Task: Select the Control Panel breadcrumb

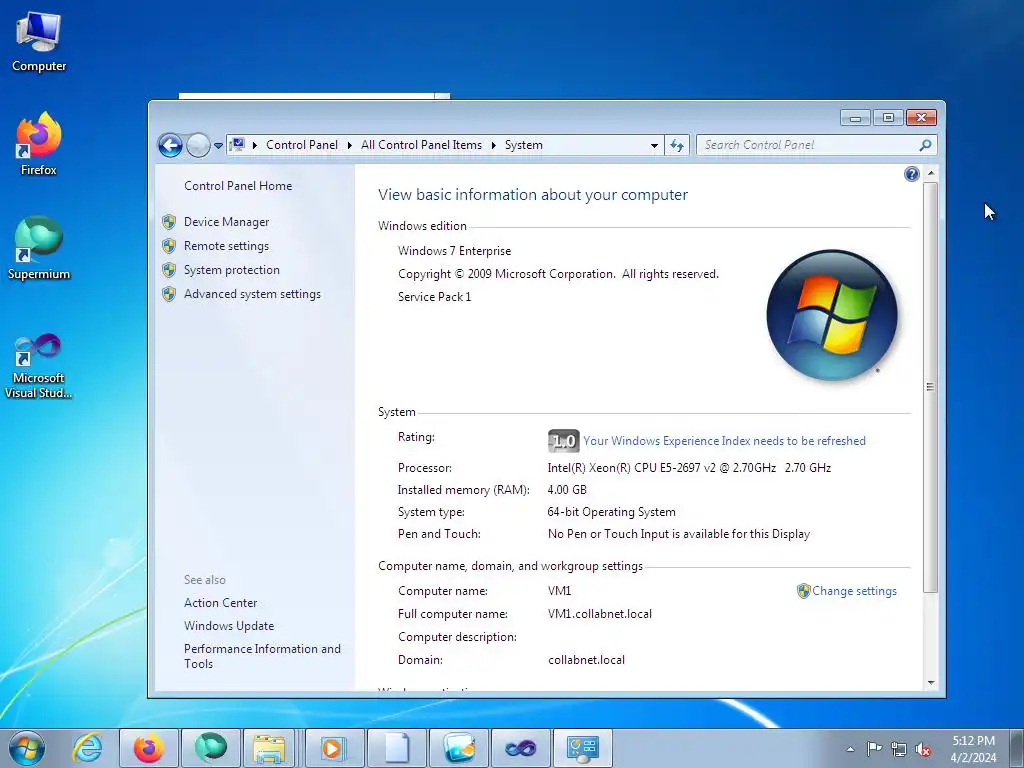Action: pyautogui.click(x=302, y=145)
